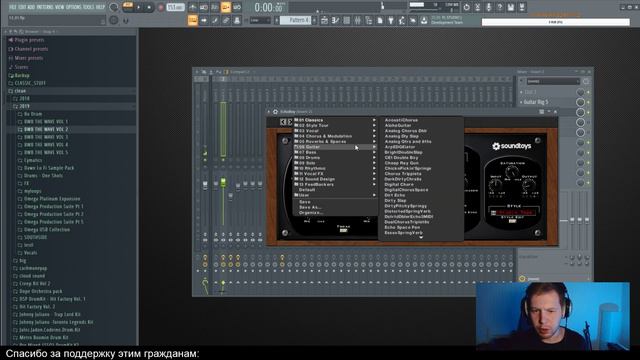This screenshot has height=360, width=640.
Task: Expand CLASSIC_STUFF folder in browser
Action: [x=30, y=83]
